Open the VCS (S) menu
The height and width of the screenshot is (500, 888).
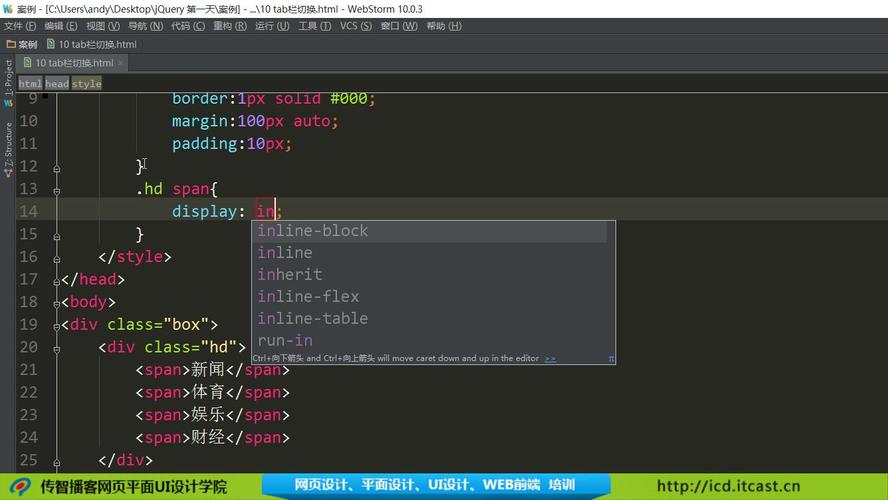coord(356,26)
